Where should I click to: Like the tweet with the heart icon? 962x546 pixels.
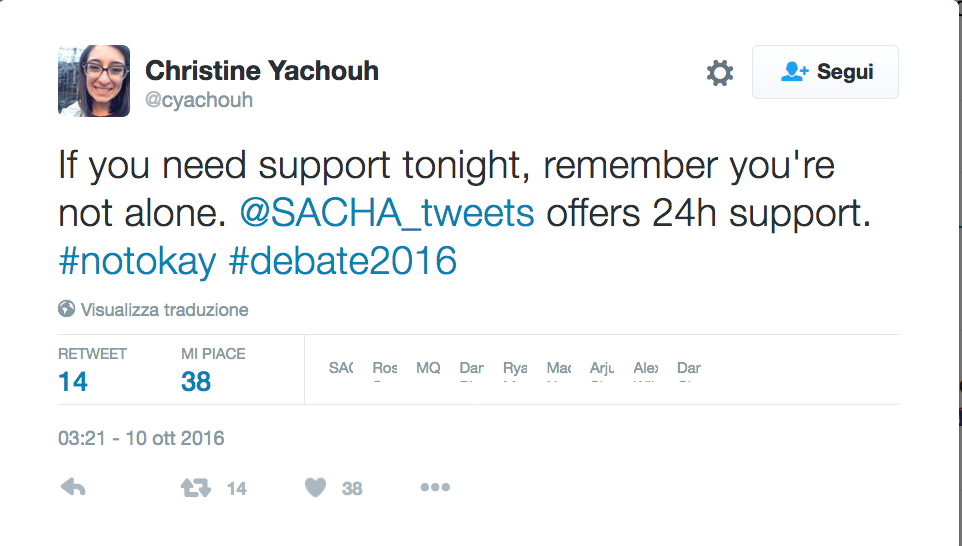click(316, 488)
